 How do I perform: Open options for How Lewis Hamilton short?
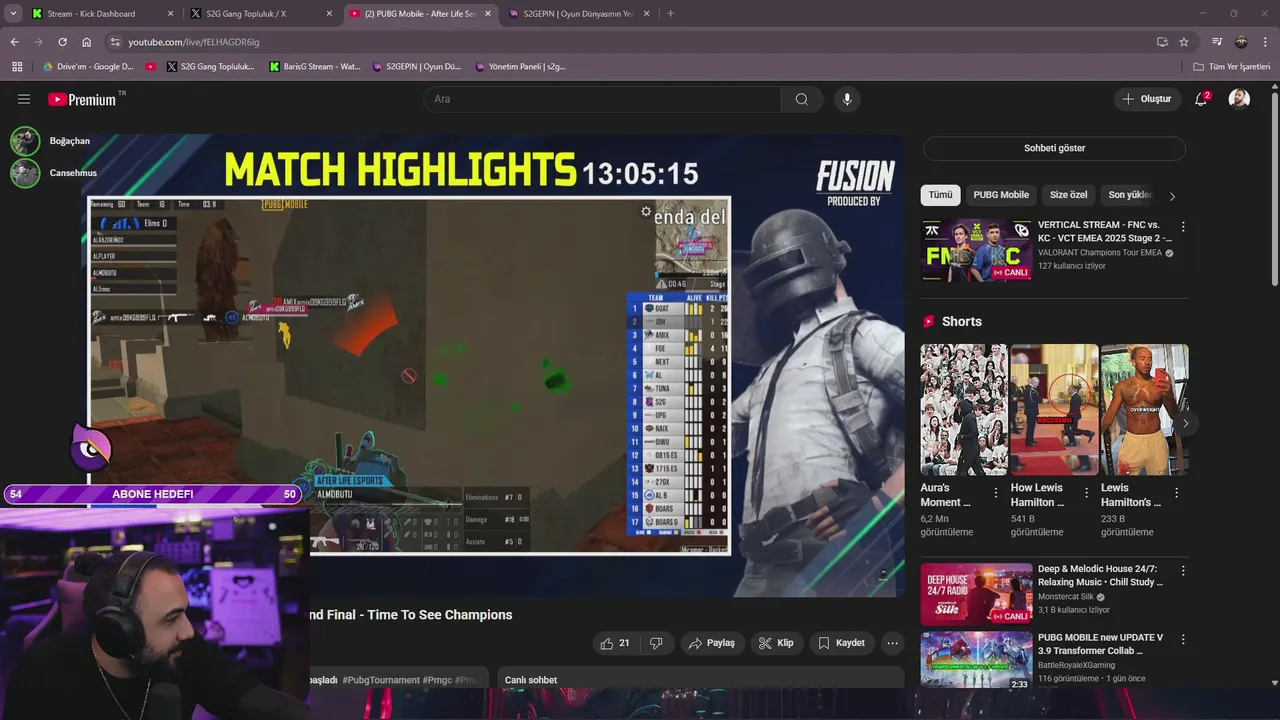1086,493
